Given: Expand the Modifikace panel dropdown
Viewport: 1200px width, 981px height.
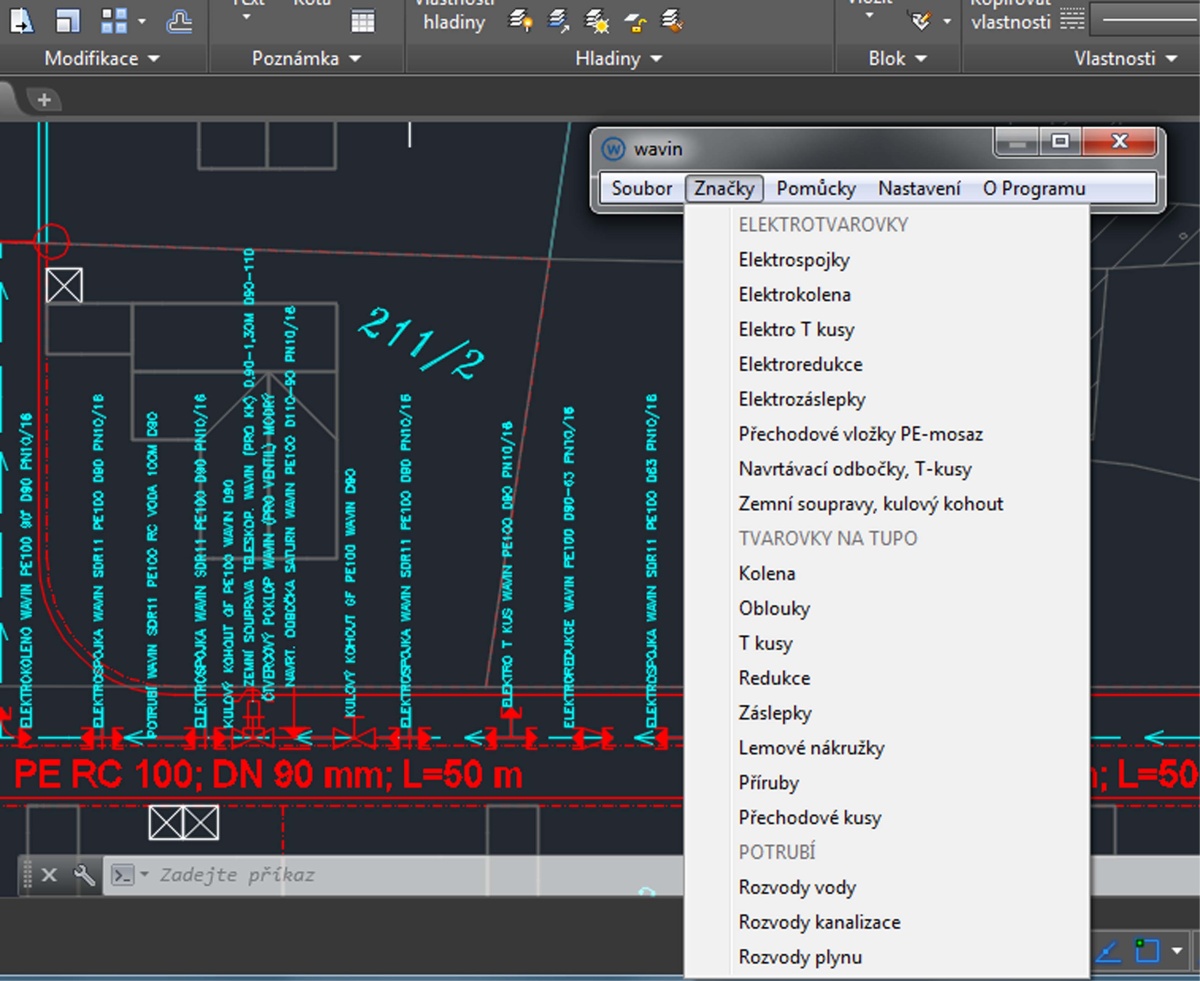Looking at the screenshot, I should pyautogui.click(x=102, y=59).
